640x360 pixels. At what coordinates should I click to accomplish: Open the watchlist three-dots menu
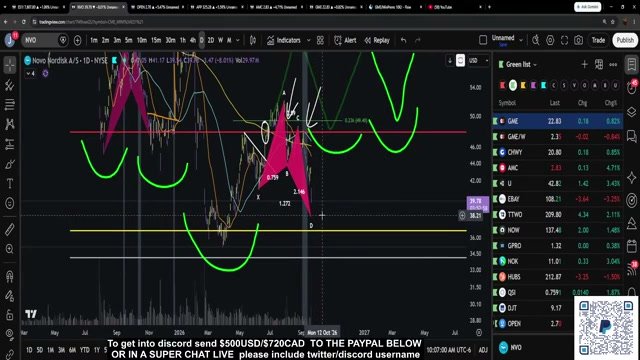pos(613,64)
